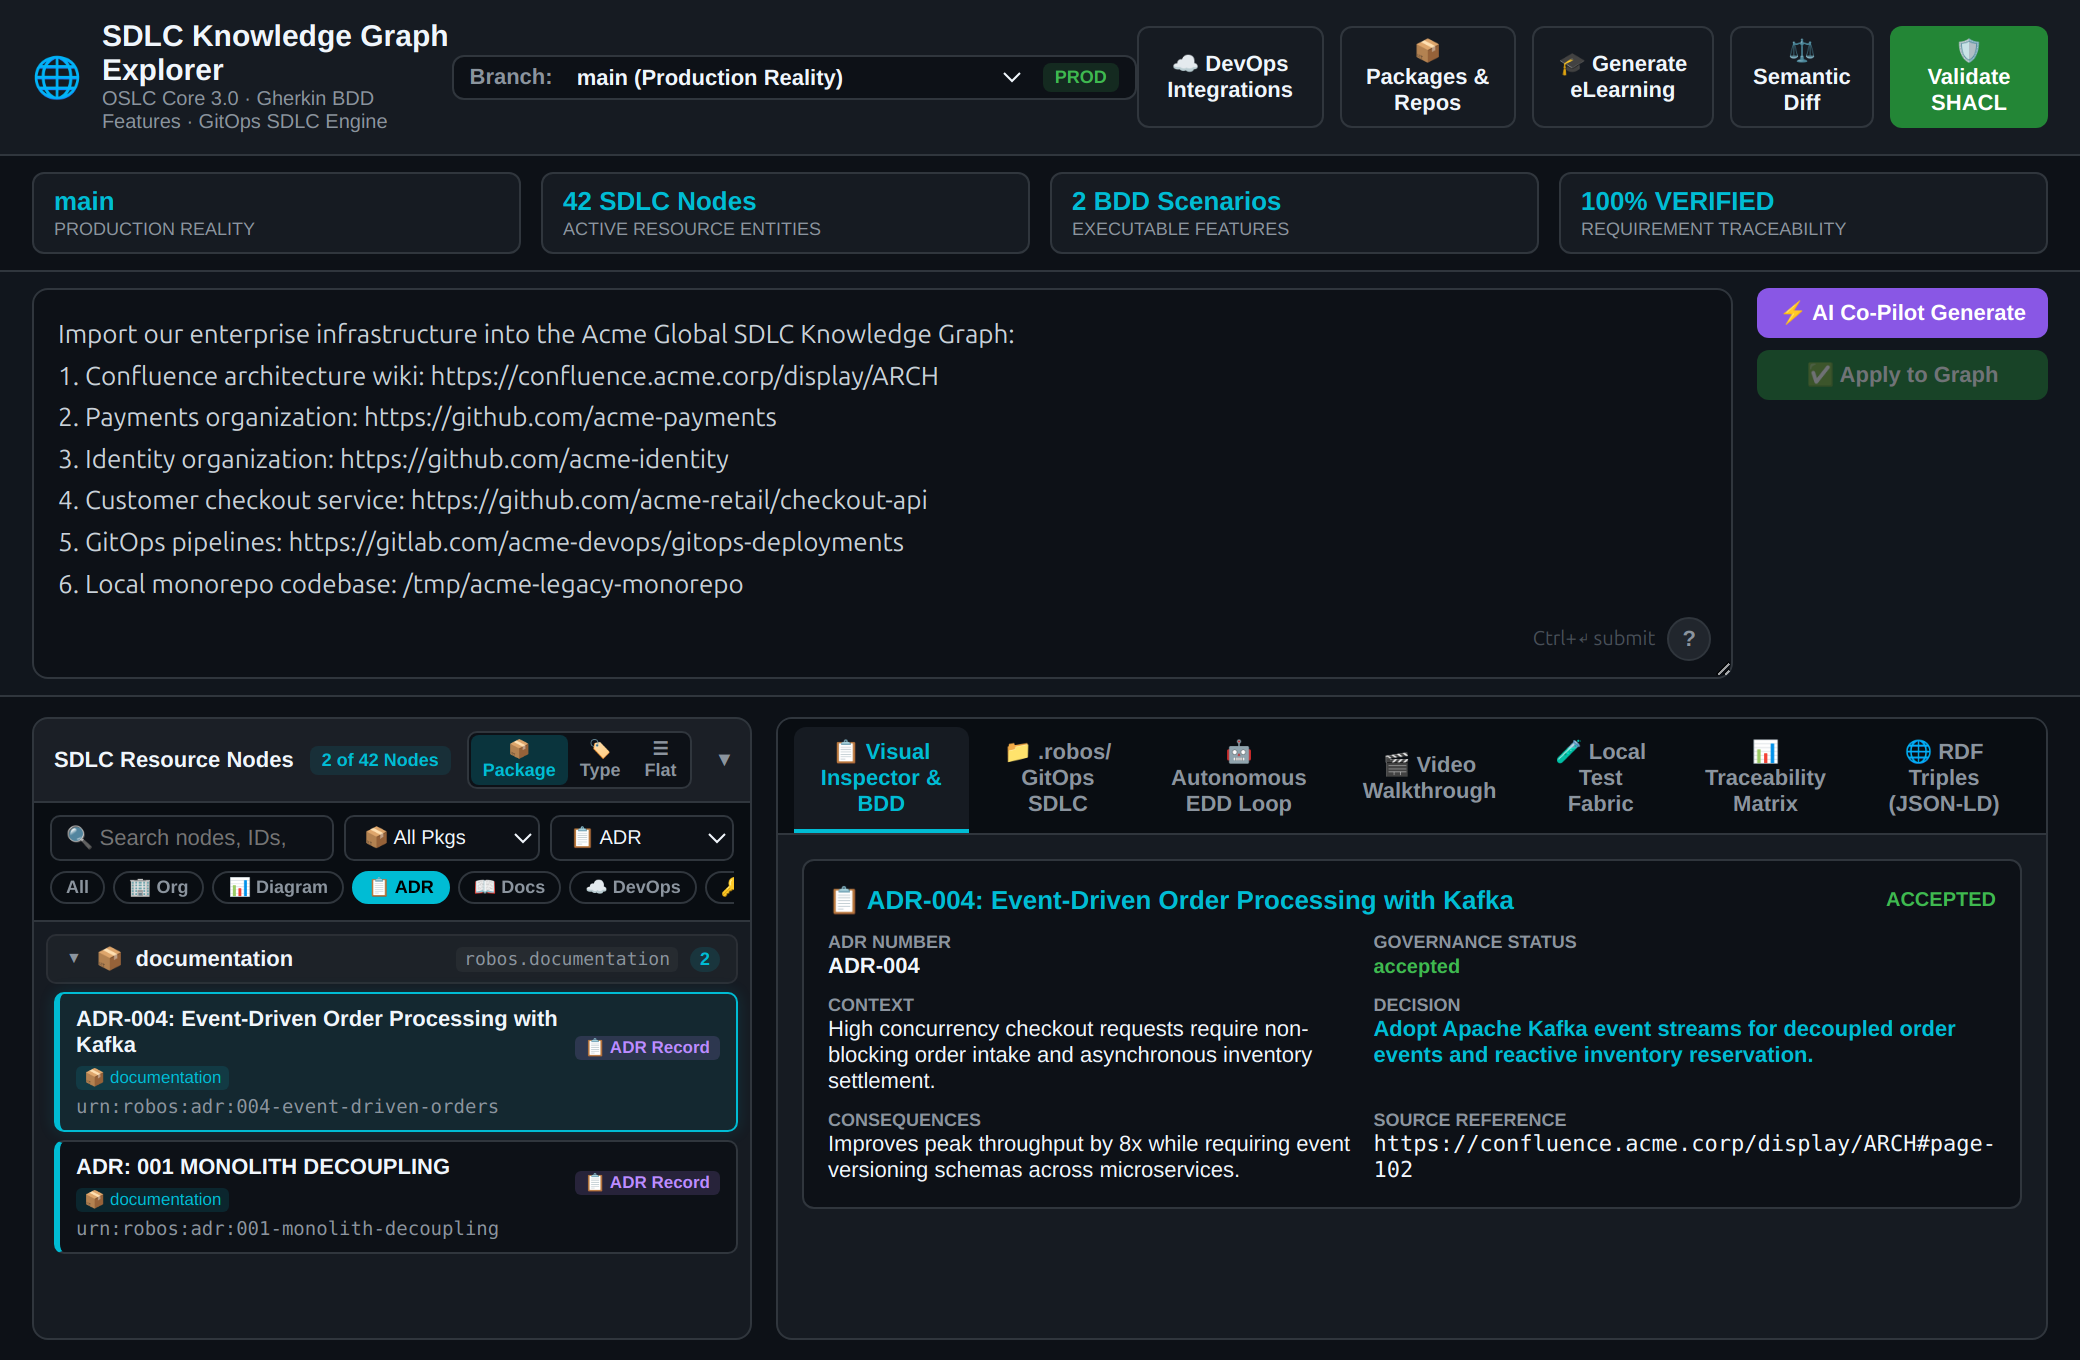Click the ADR-004 detail title clipboard icon
This screenshot has height=1360, width=2080.
pos(844,901)
